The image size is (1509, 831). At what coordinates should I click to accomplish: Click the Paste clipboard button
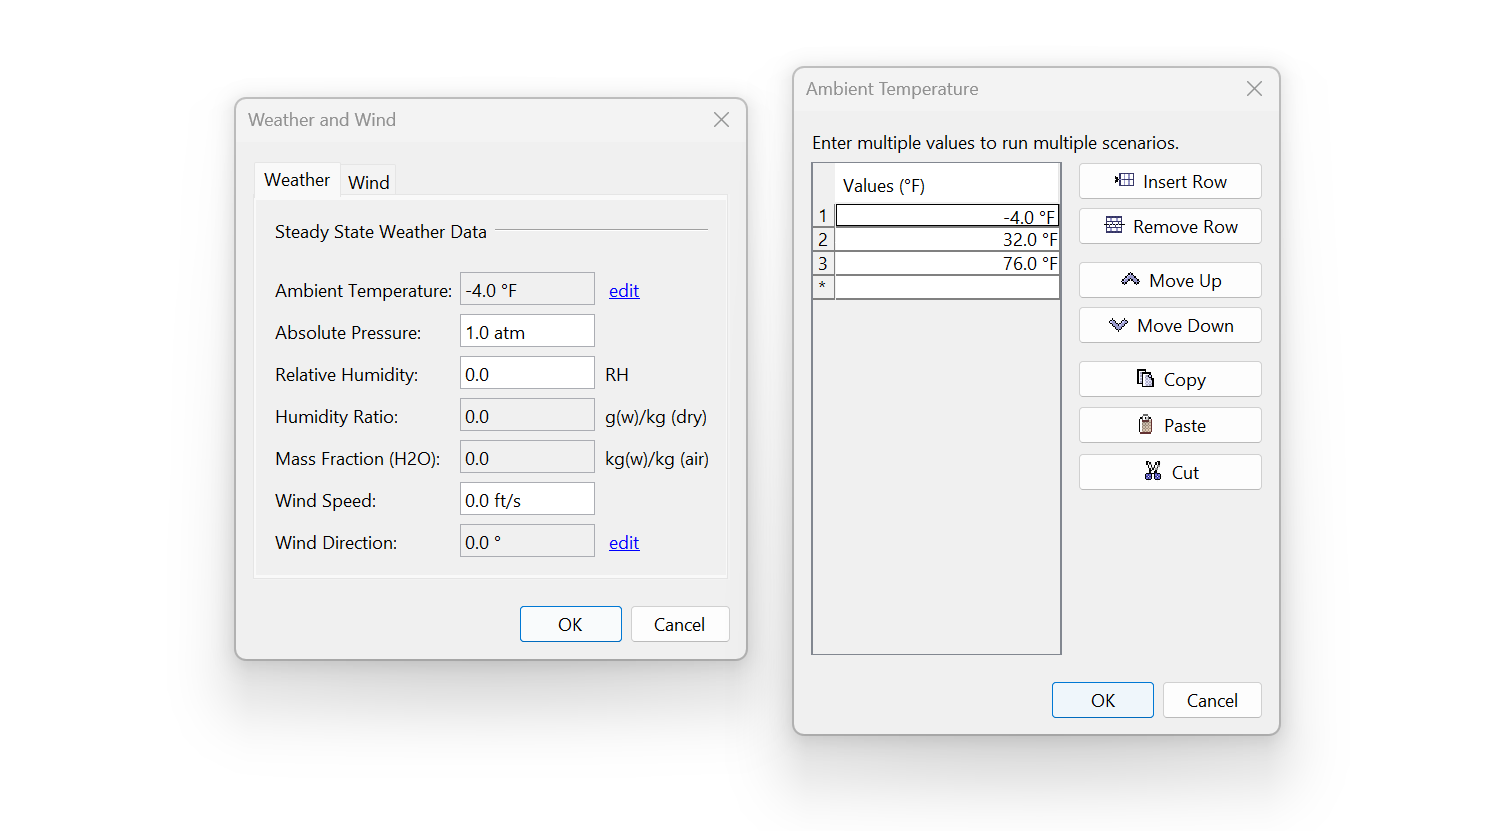[x=1169, y=426]
